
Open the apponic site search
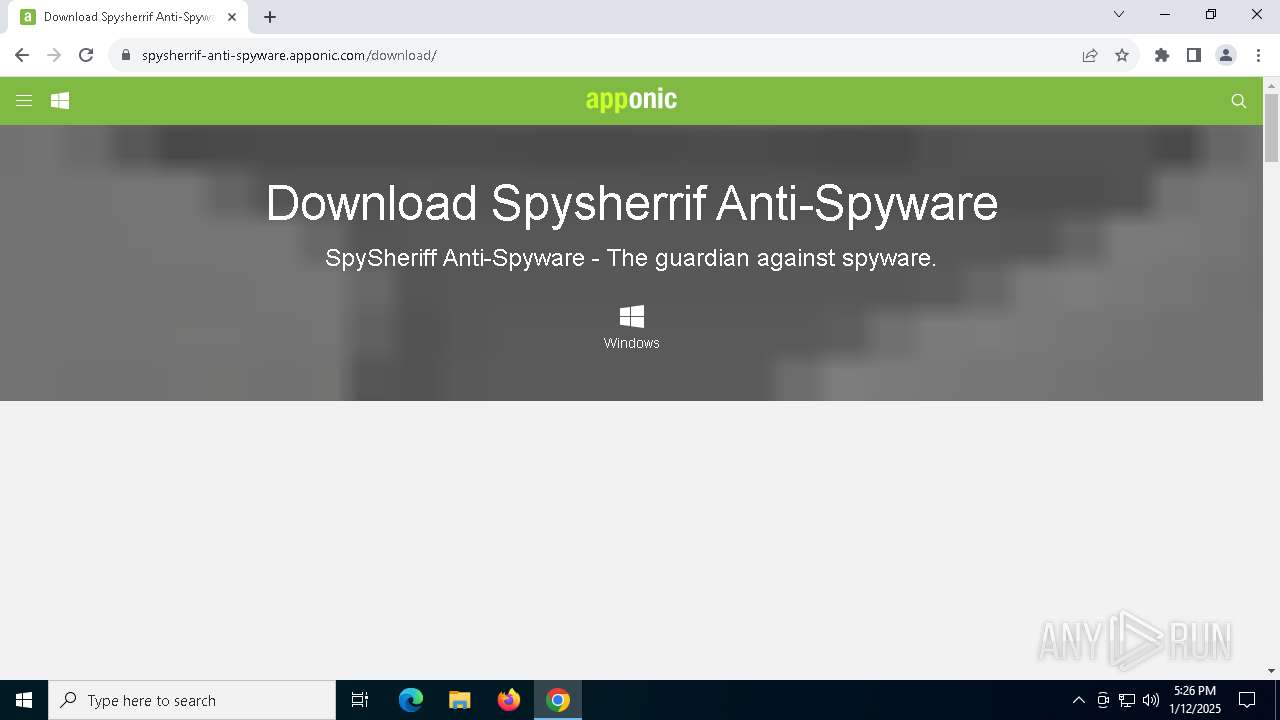pos(1239,101)
